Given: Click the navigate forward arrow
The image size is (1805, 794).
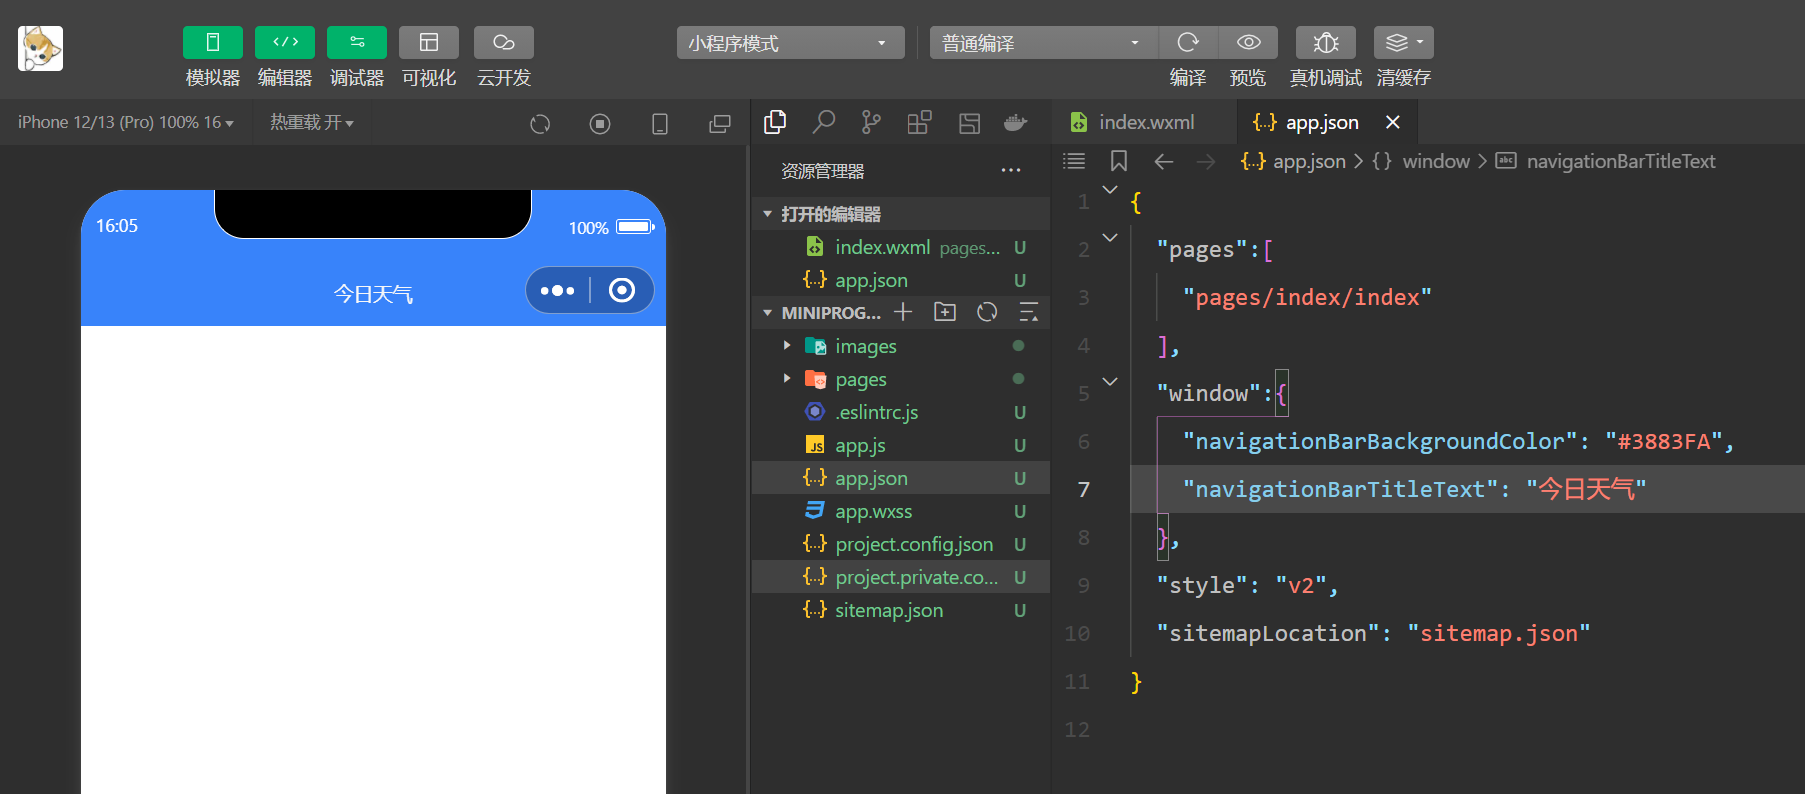Looking at the screenshot, I should coord(1206,161).
